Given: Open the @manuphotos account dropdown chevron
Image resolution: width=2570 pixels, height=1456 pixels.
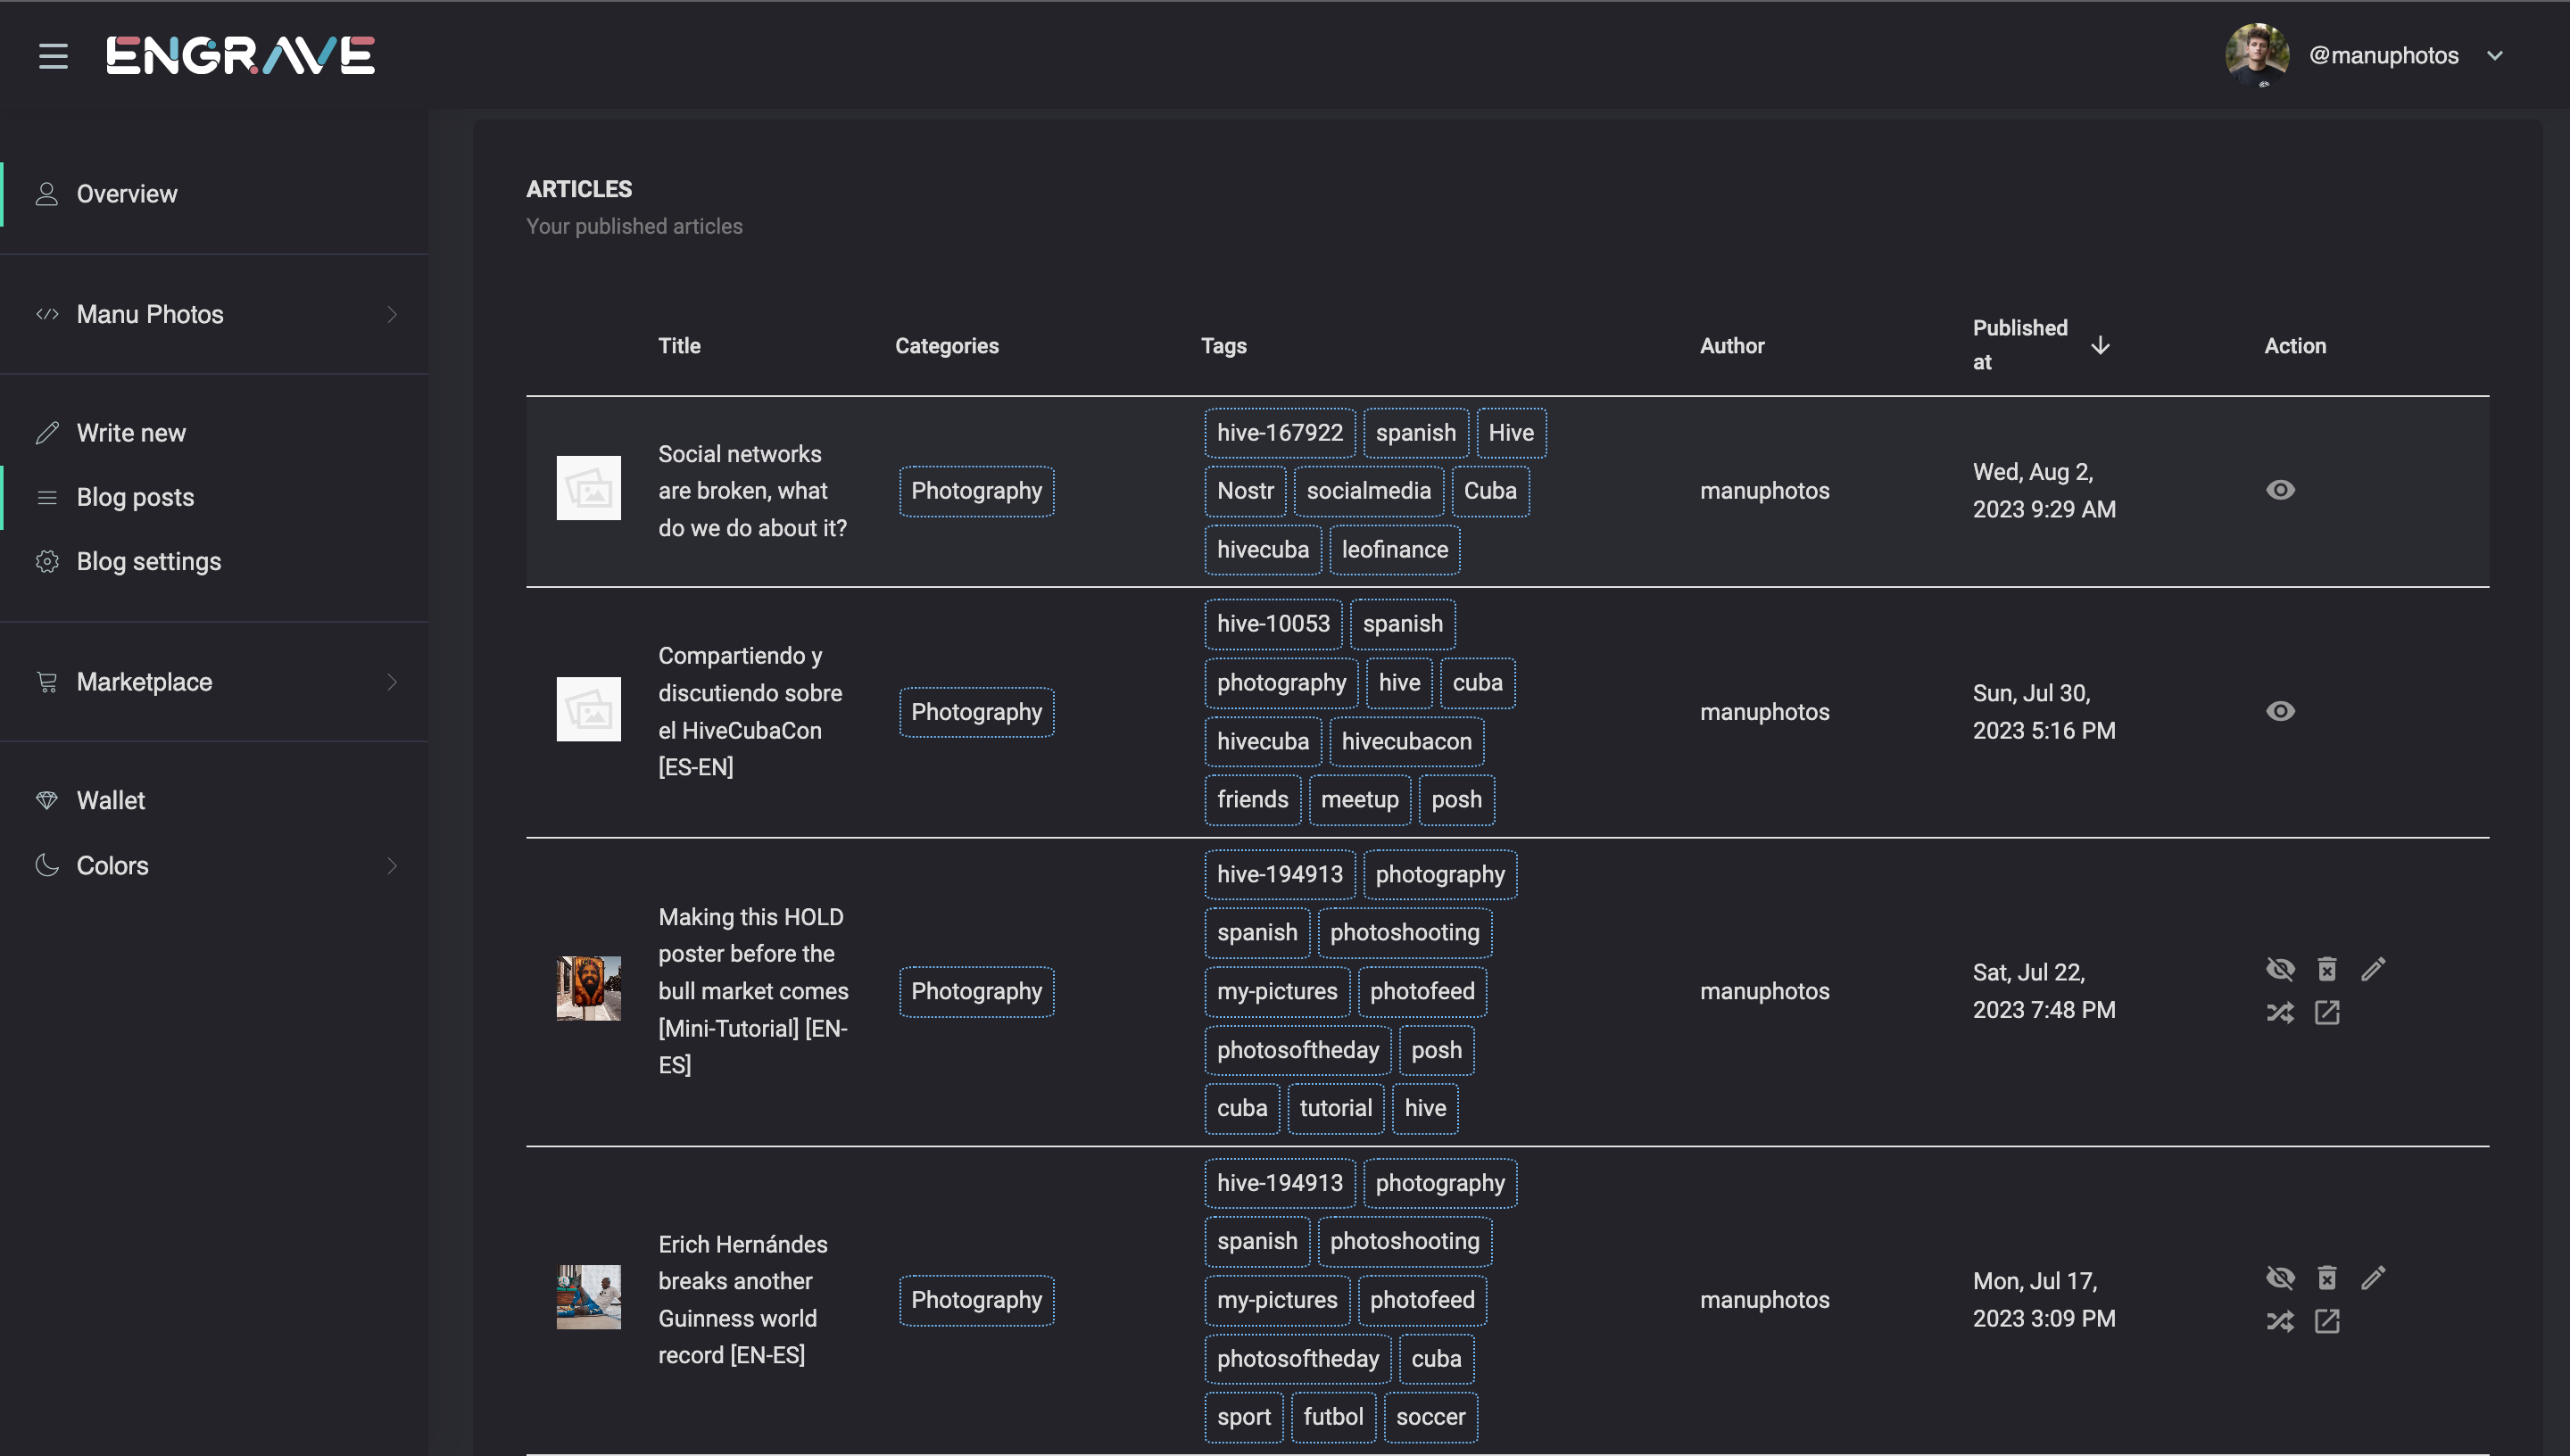Looking at the screenshot, I should tap(2494, 56).
